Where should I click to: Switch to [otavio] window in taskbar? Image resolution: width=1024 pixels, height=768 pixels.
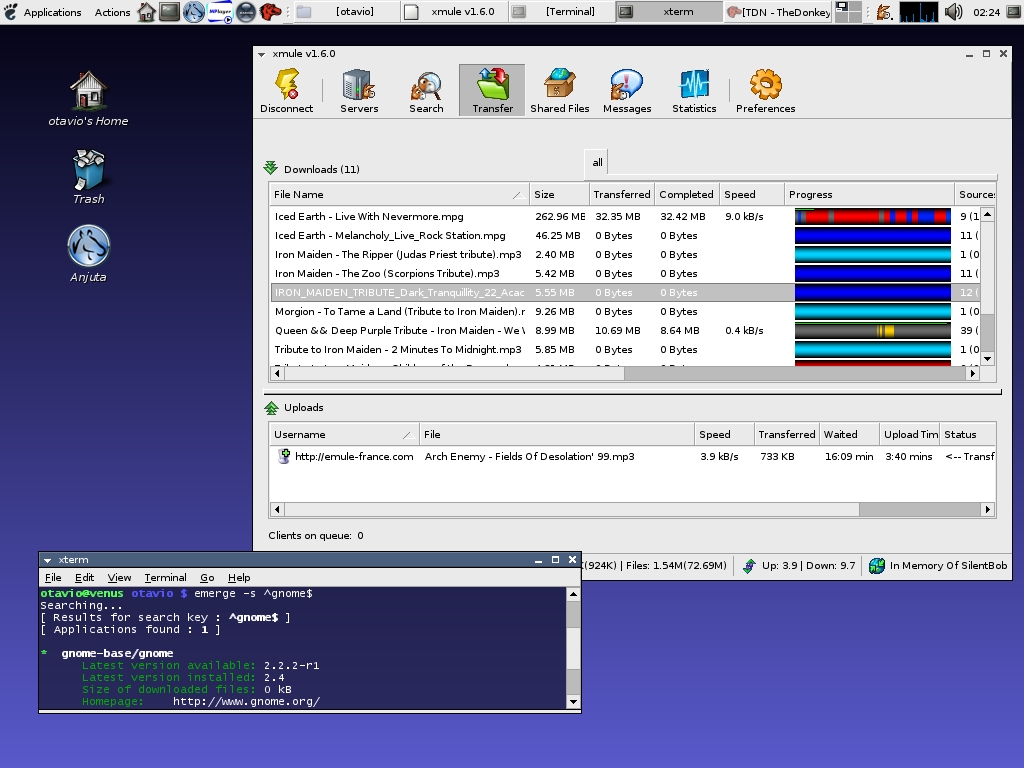(x=346, y=12)
